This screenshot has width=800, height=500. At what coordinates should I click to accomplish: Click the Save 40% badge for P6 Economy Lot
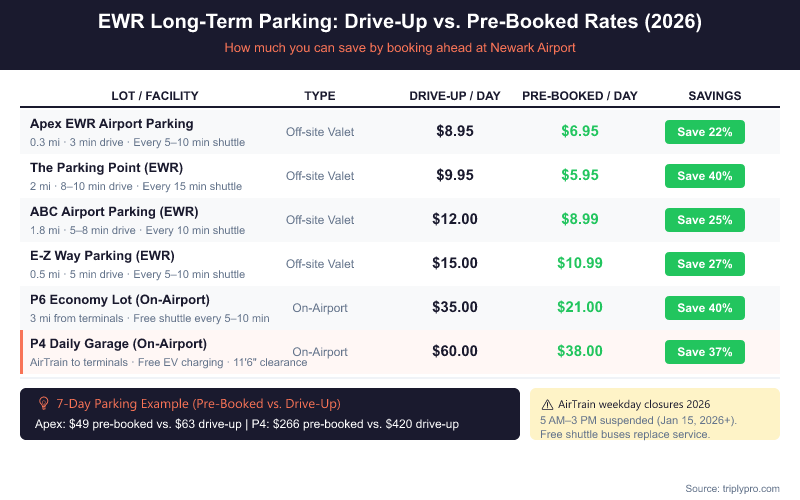point(705,307)
